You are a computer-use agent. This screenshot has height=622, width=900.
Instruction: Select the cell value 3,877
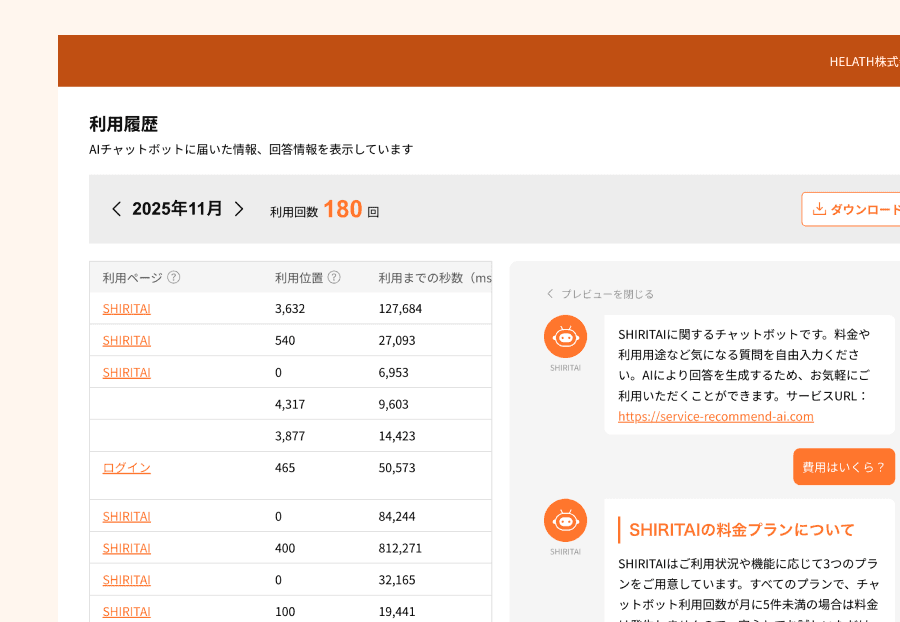click(x=290, y=436)
